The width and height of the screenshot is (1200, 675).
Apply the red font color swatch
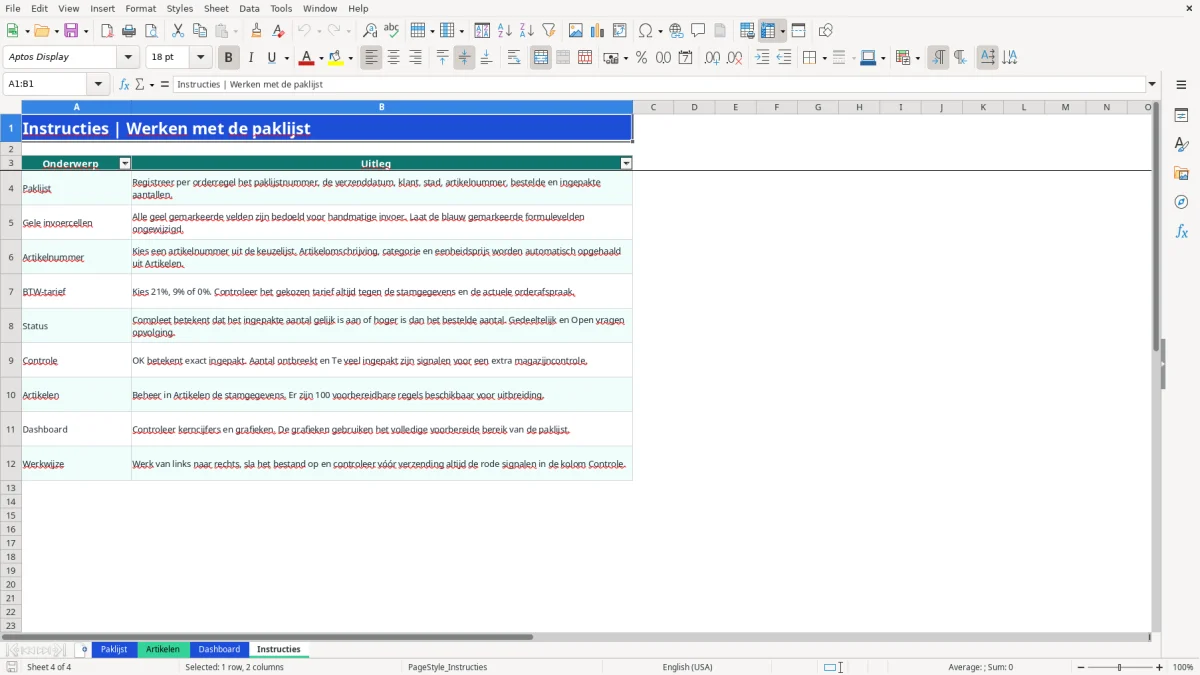306,58
